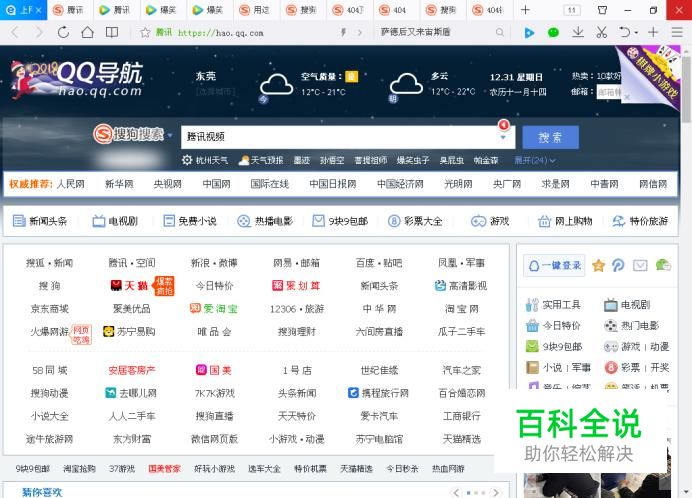Click the undo closed tab icon

point(624,32)
